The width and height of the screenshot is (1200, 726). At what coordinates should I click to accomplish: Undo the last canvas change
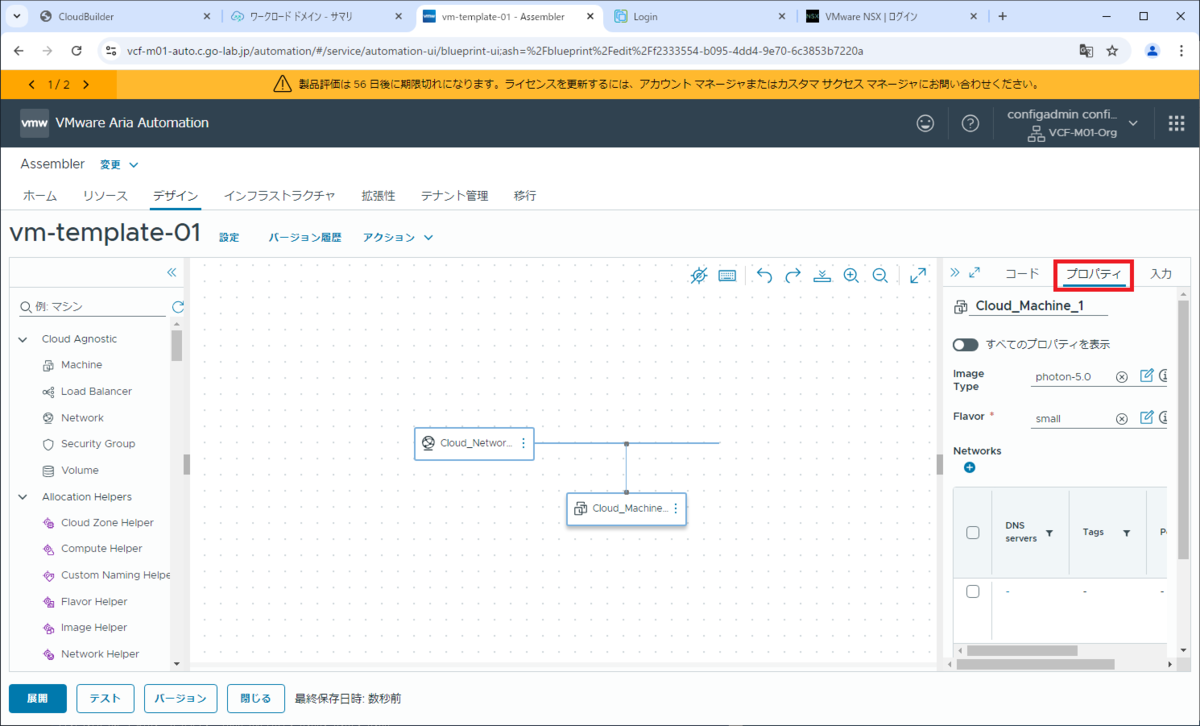click(764, 275)
